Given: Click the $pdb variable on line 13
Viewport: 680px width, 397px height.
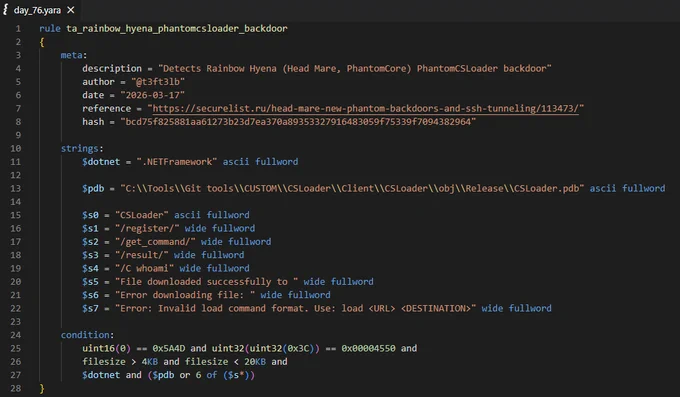Looking at the screenshot, I should pyautogui.click(x=93, y=188).
